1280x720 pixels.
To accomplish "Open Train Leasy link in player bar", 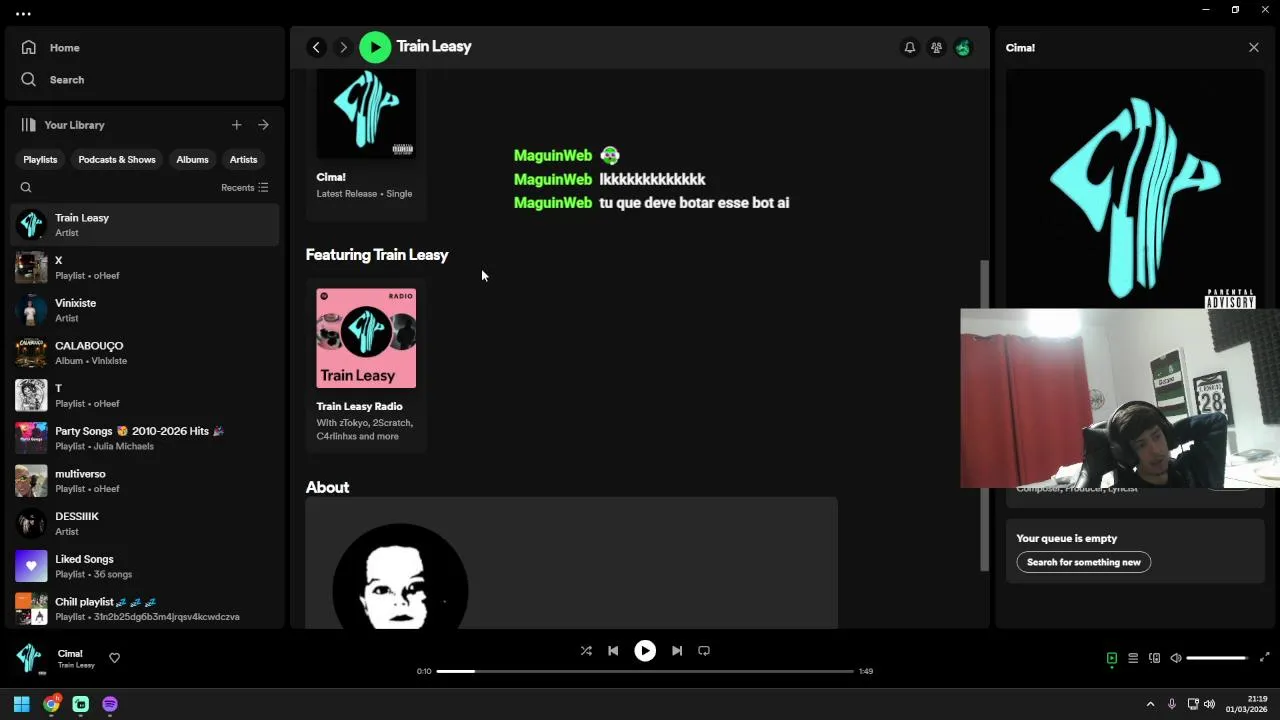I will coord(76,665).
